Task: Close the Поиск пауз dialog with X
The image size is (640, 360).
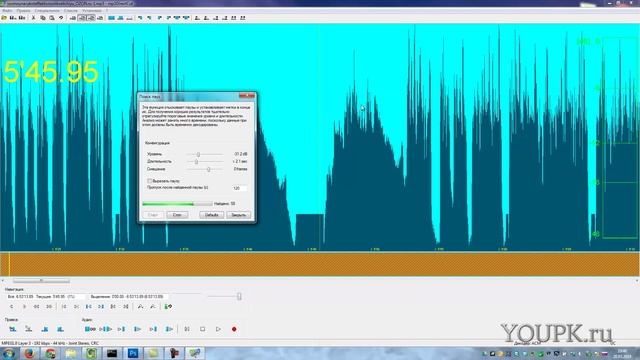Action: (x=247, y=96)
